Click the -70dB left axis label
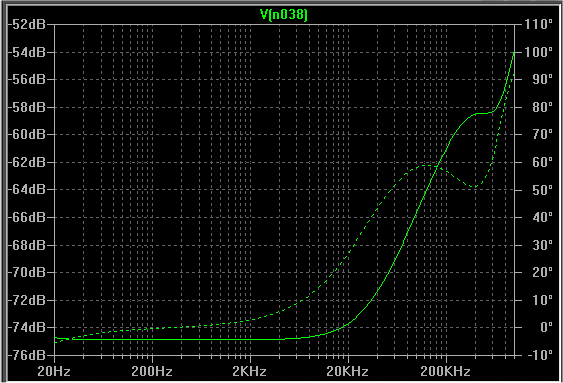Viewport: 563px width, 383px height. click(x=27, y=272)
